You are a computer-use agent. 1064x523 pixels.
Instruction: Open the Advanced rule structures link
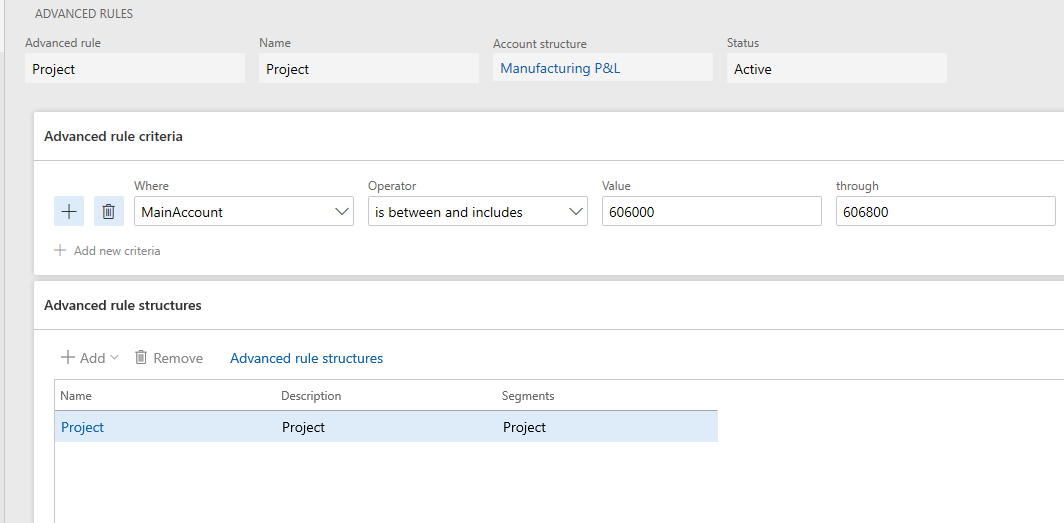pyautogui.click(x=307, y=358)
